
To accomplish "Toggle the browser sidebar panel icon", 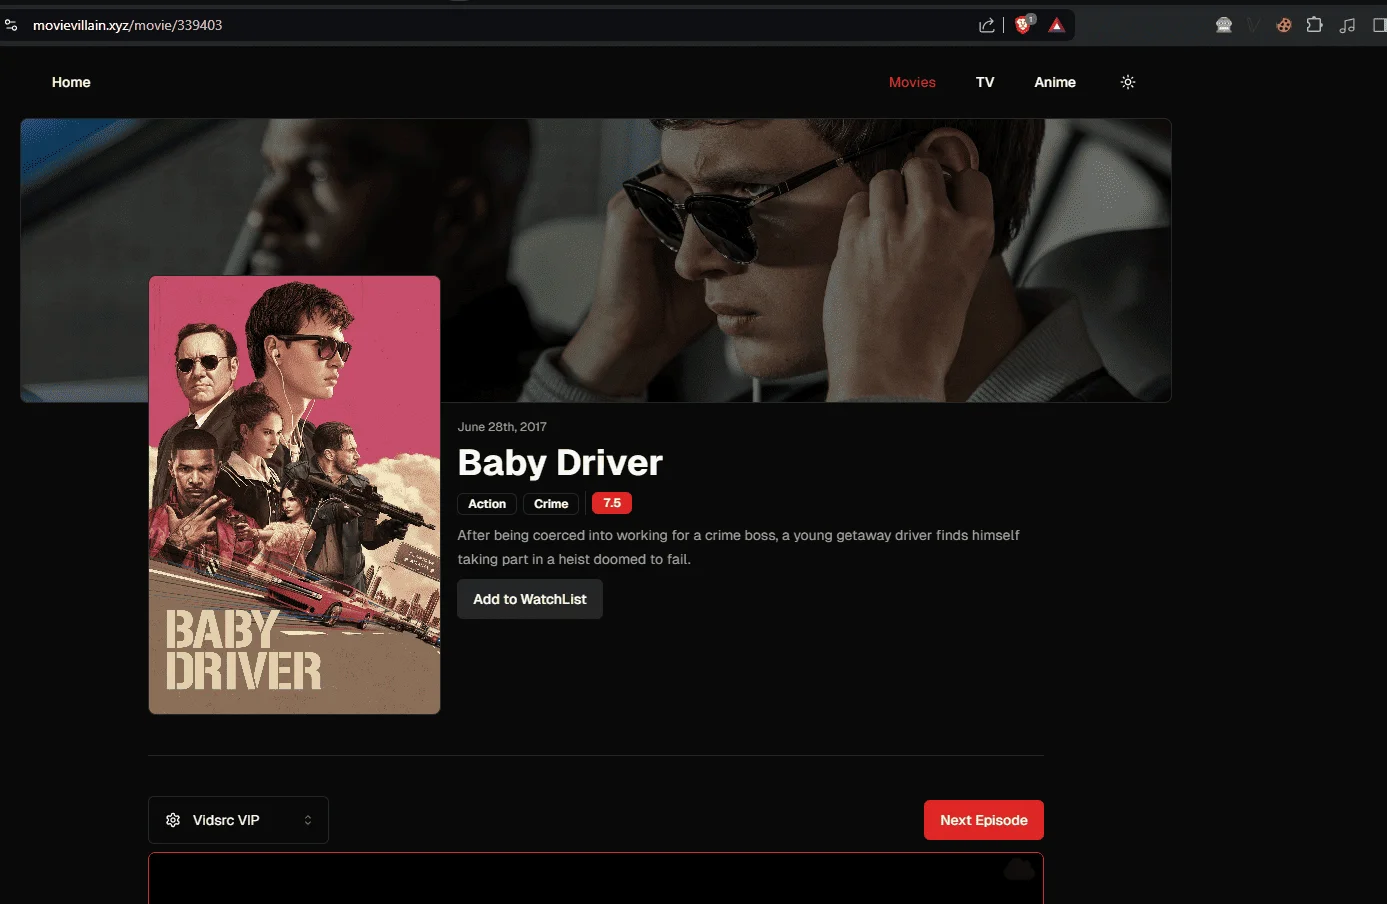I will point(1380,25).
